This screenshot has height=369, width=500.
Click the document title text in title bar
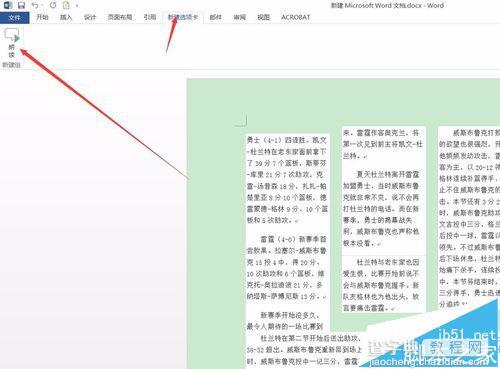click(x=387, y=5)
